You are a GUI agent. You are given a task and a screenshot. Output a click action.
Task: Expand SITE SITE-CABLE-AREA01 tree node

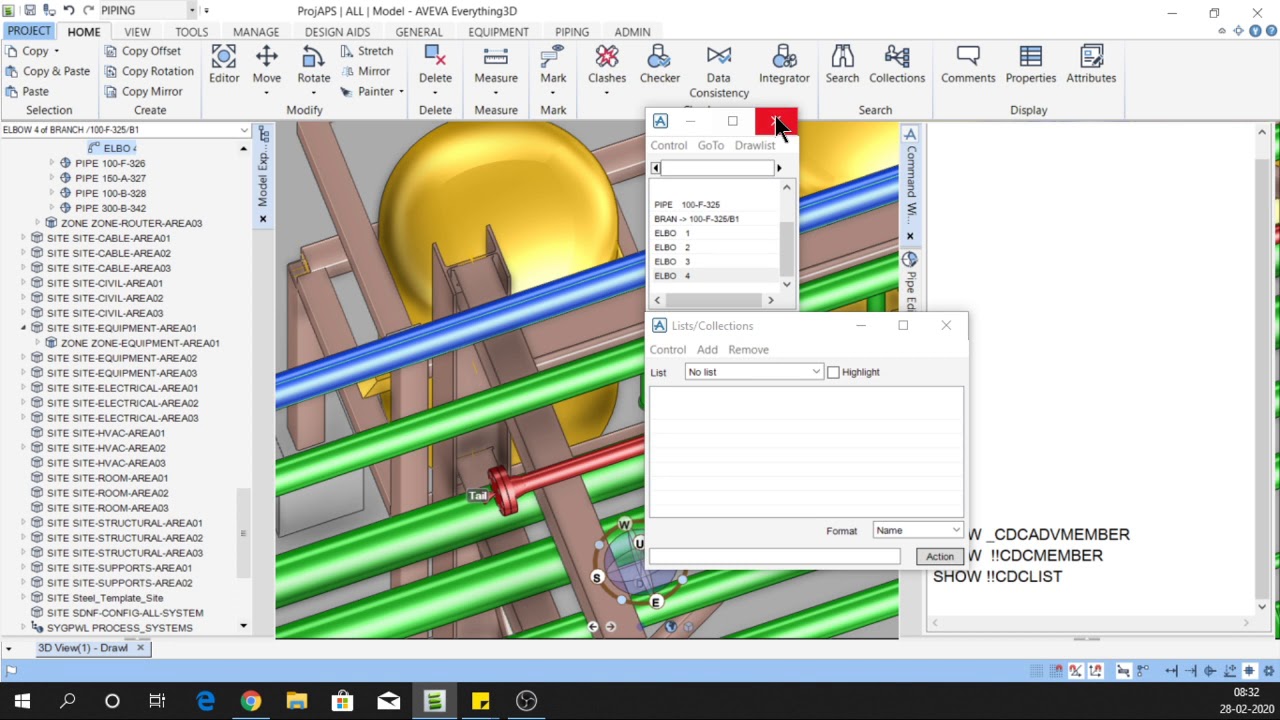tap(23, 238)
